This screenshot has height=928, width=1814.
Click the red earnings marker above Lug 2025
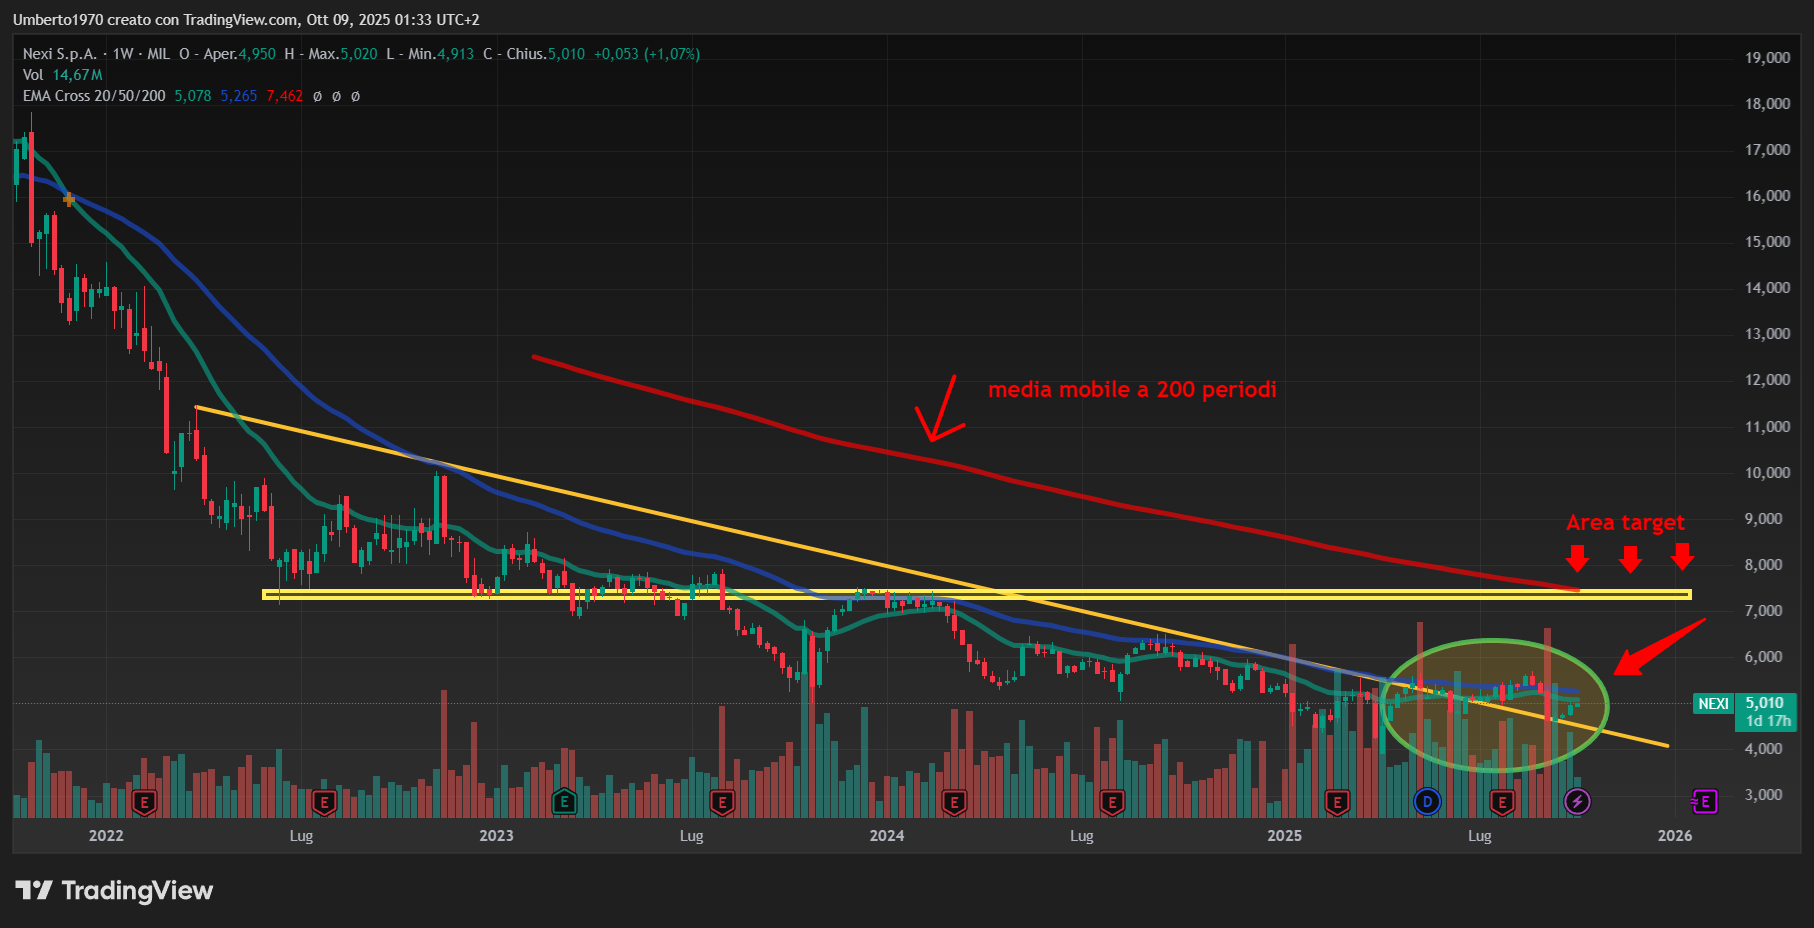click(x=1502, y=801)
